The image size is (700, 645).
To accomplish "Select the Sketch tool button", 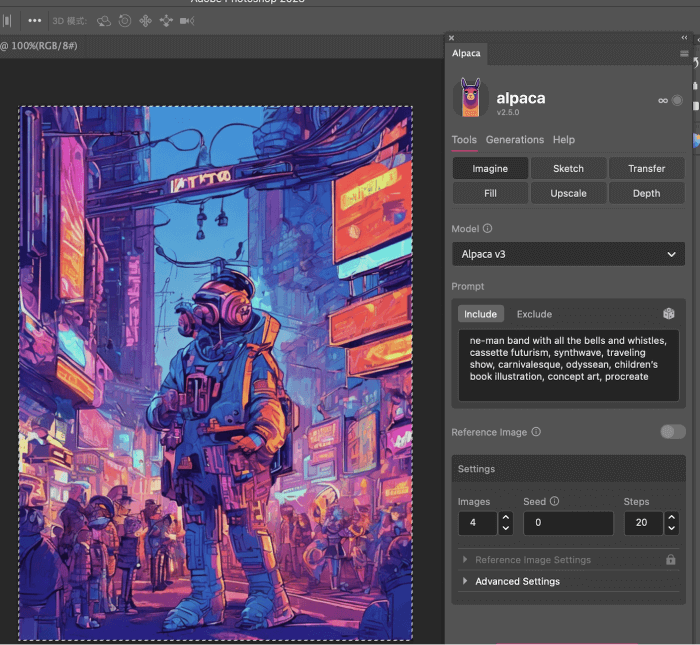I will pos(568,168).
